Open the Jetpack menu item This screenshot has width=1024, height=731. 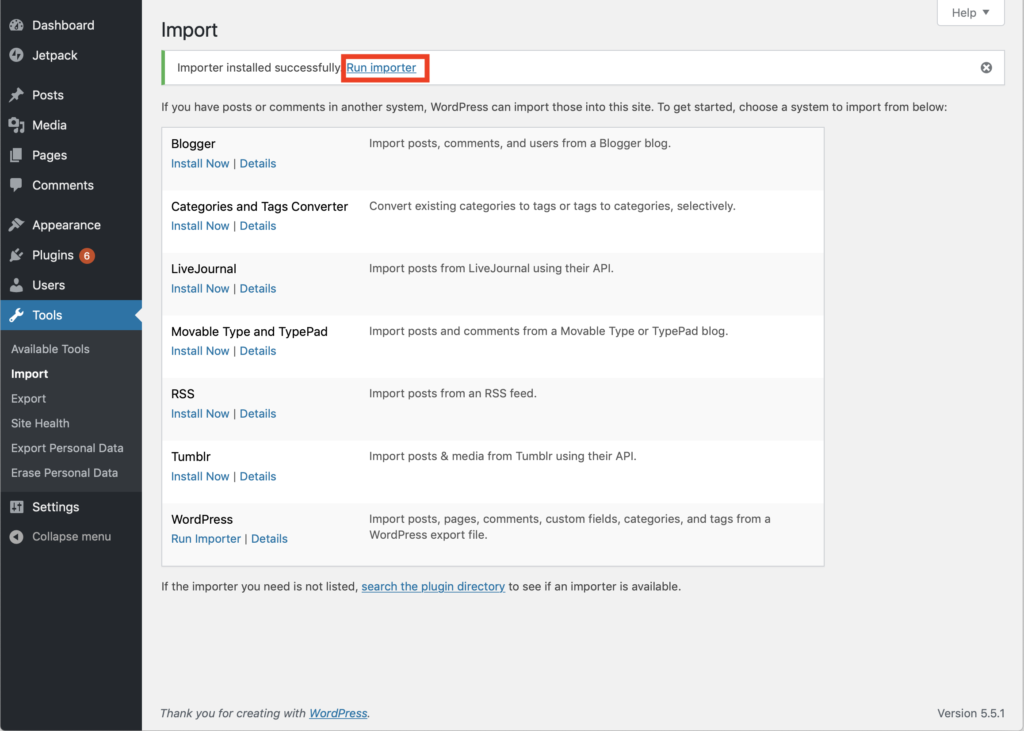pyautogui.click(x=55, y=56)
